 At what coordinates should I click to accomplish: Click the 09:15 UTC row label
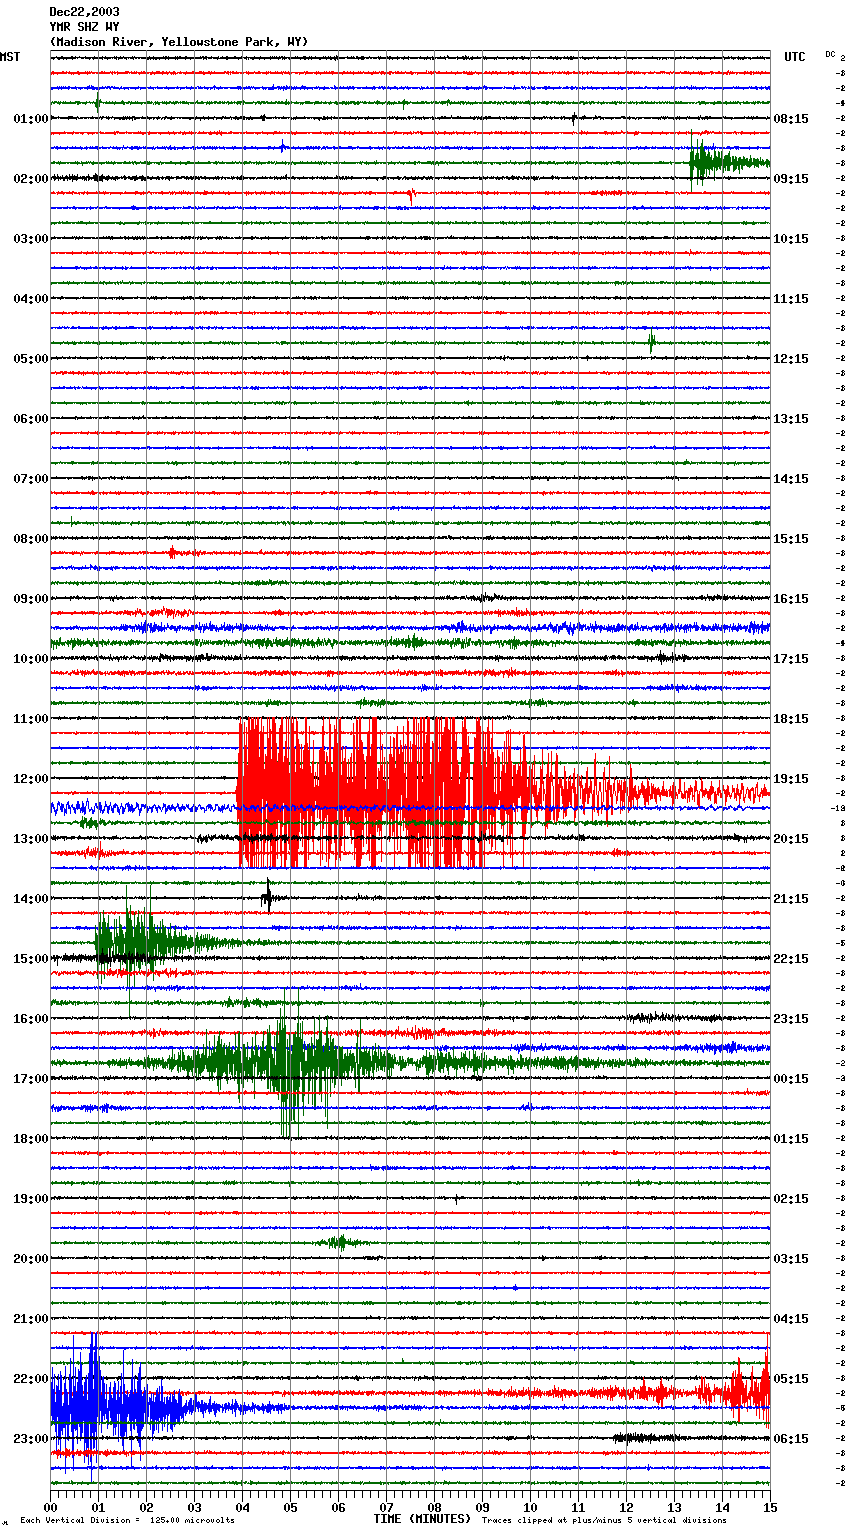pyautogui.click(x=791, y=179)
